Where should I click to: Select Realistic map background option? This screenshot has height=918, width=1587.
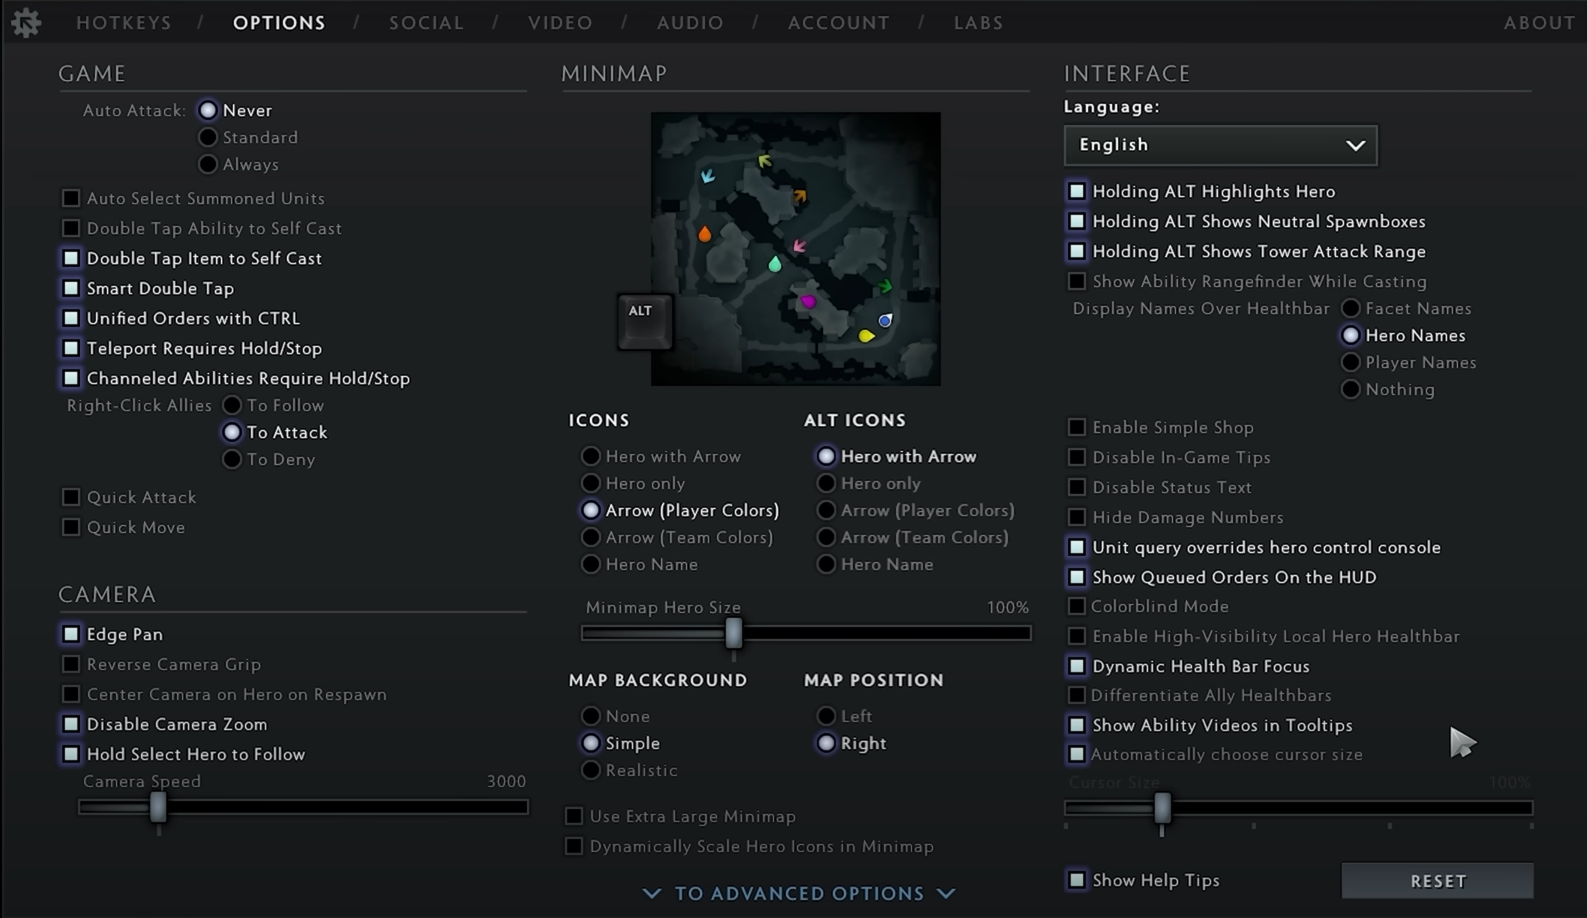[591, 771]
